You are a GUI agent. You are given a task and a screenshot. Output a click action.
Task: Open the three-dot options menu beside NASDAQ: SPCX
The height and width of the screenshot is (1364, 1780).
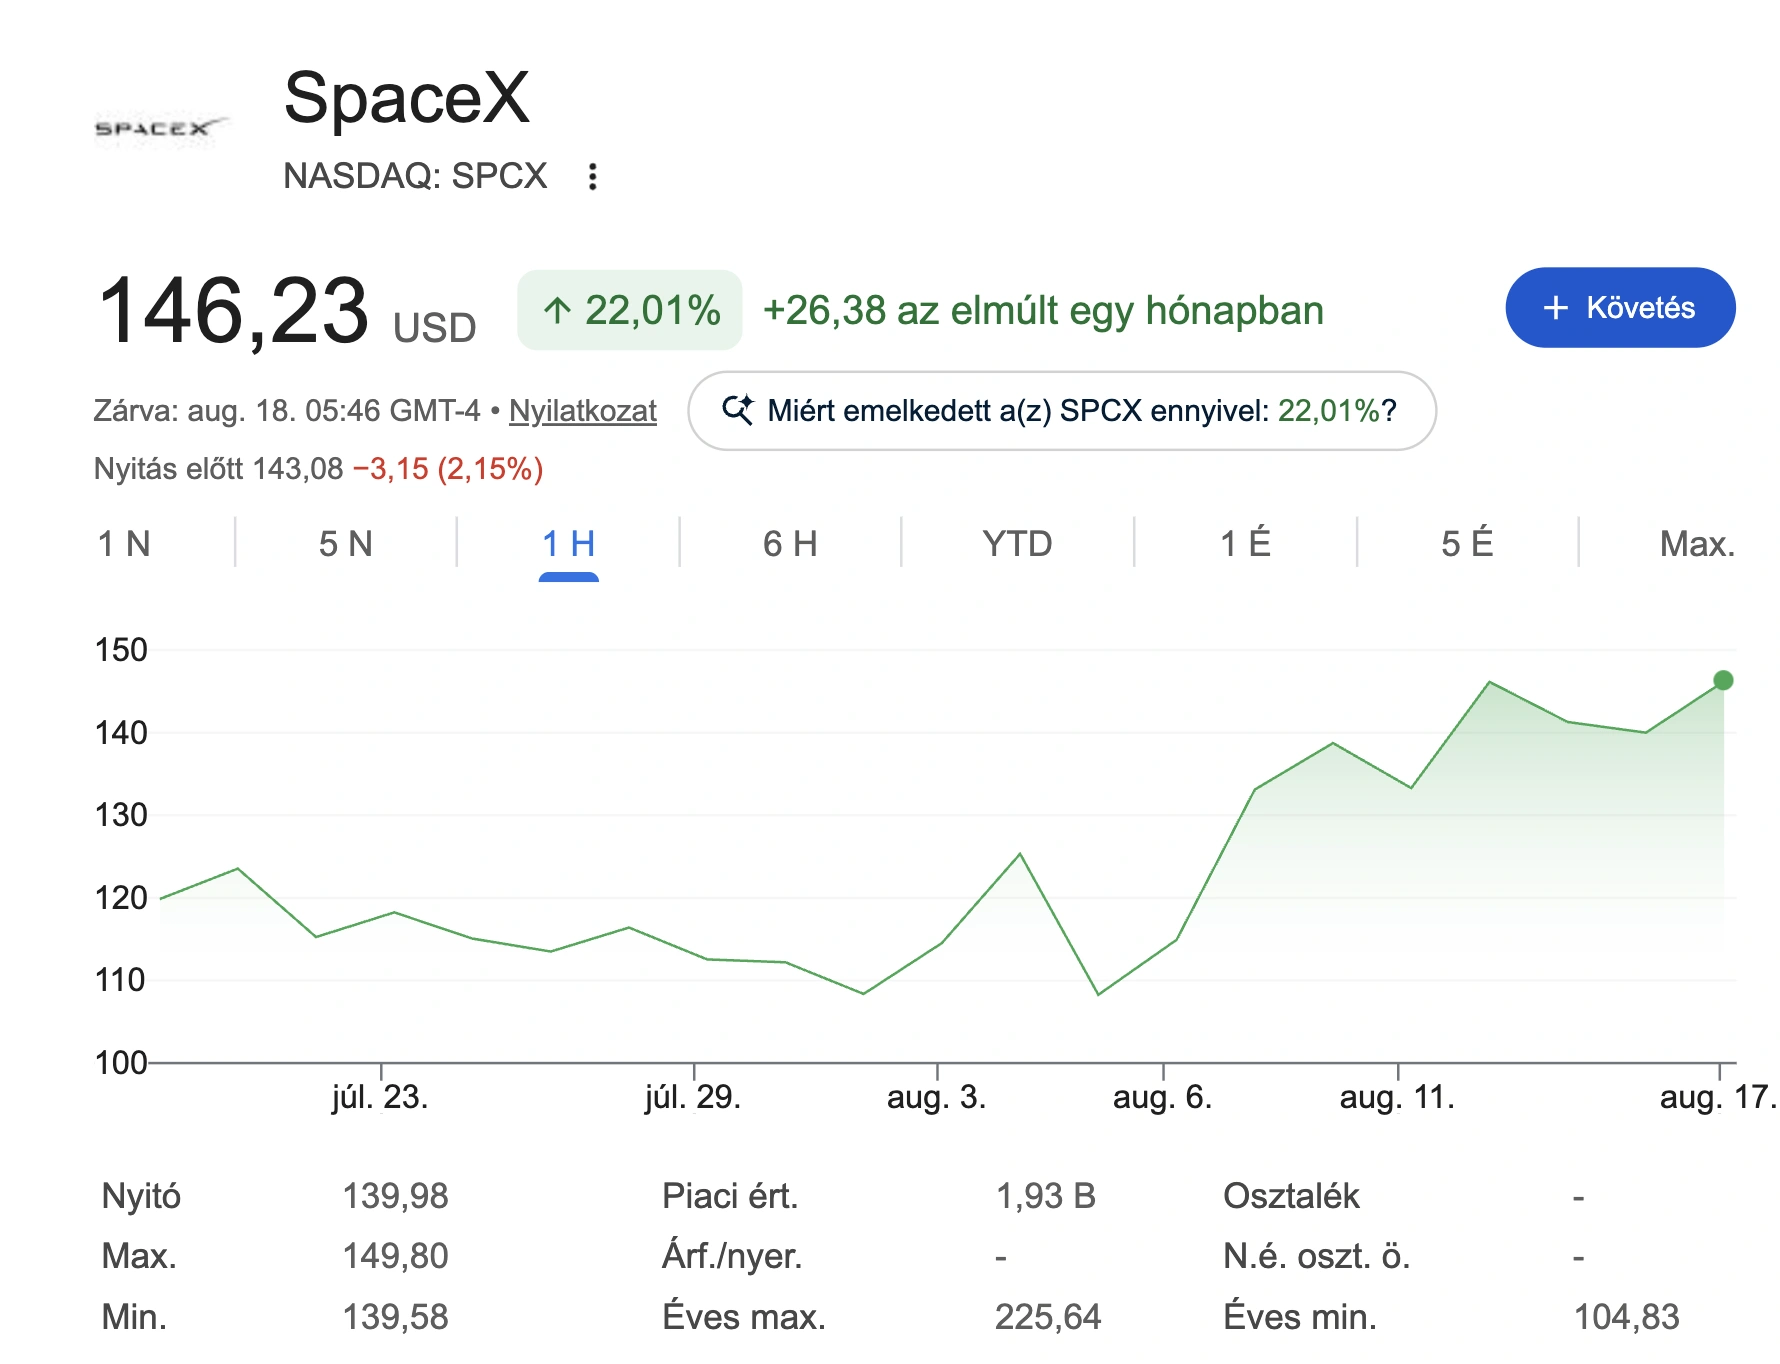(593, 177)
